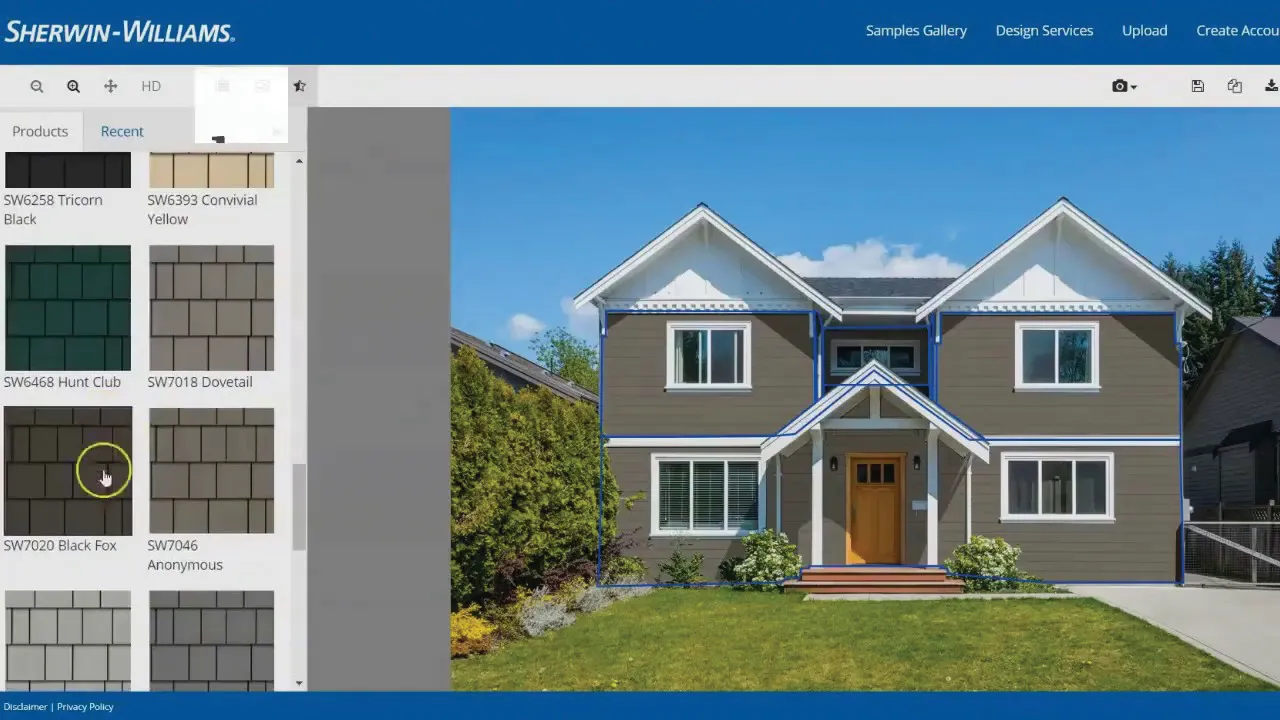
Task: Click the Upload link in header
Action: [1144, 31]
